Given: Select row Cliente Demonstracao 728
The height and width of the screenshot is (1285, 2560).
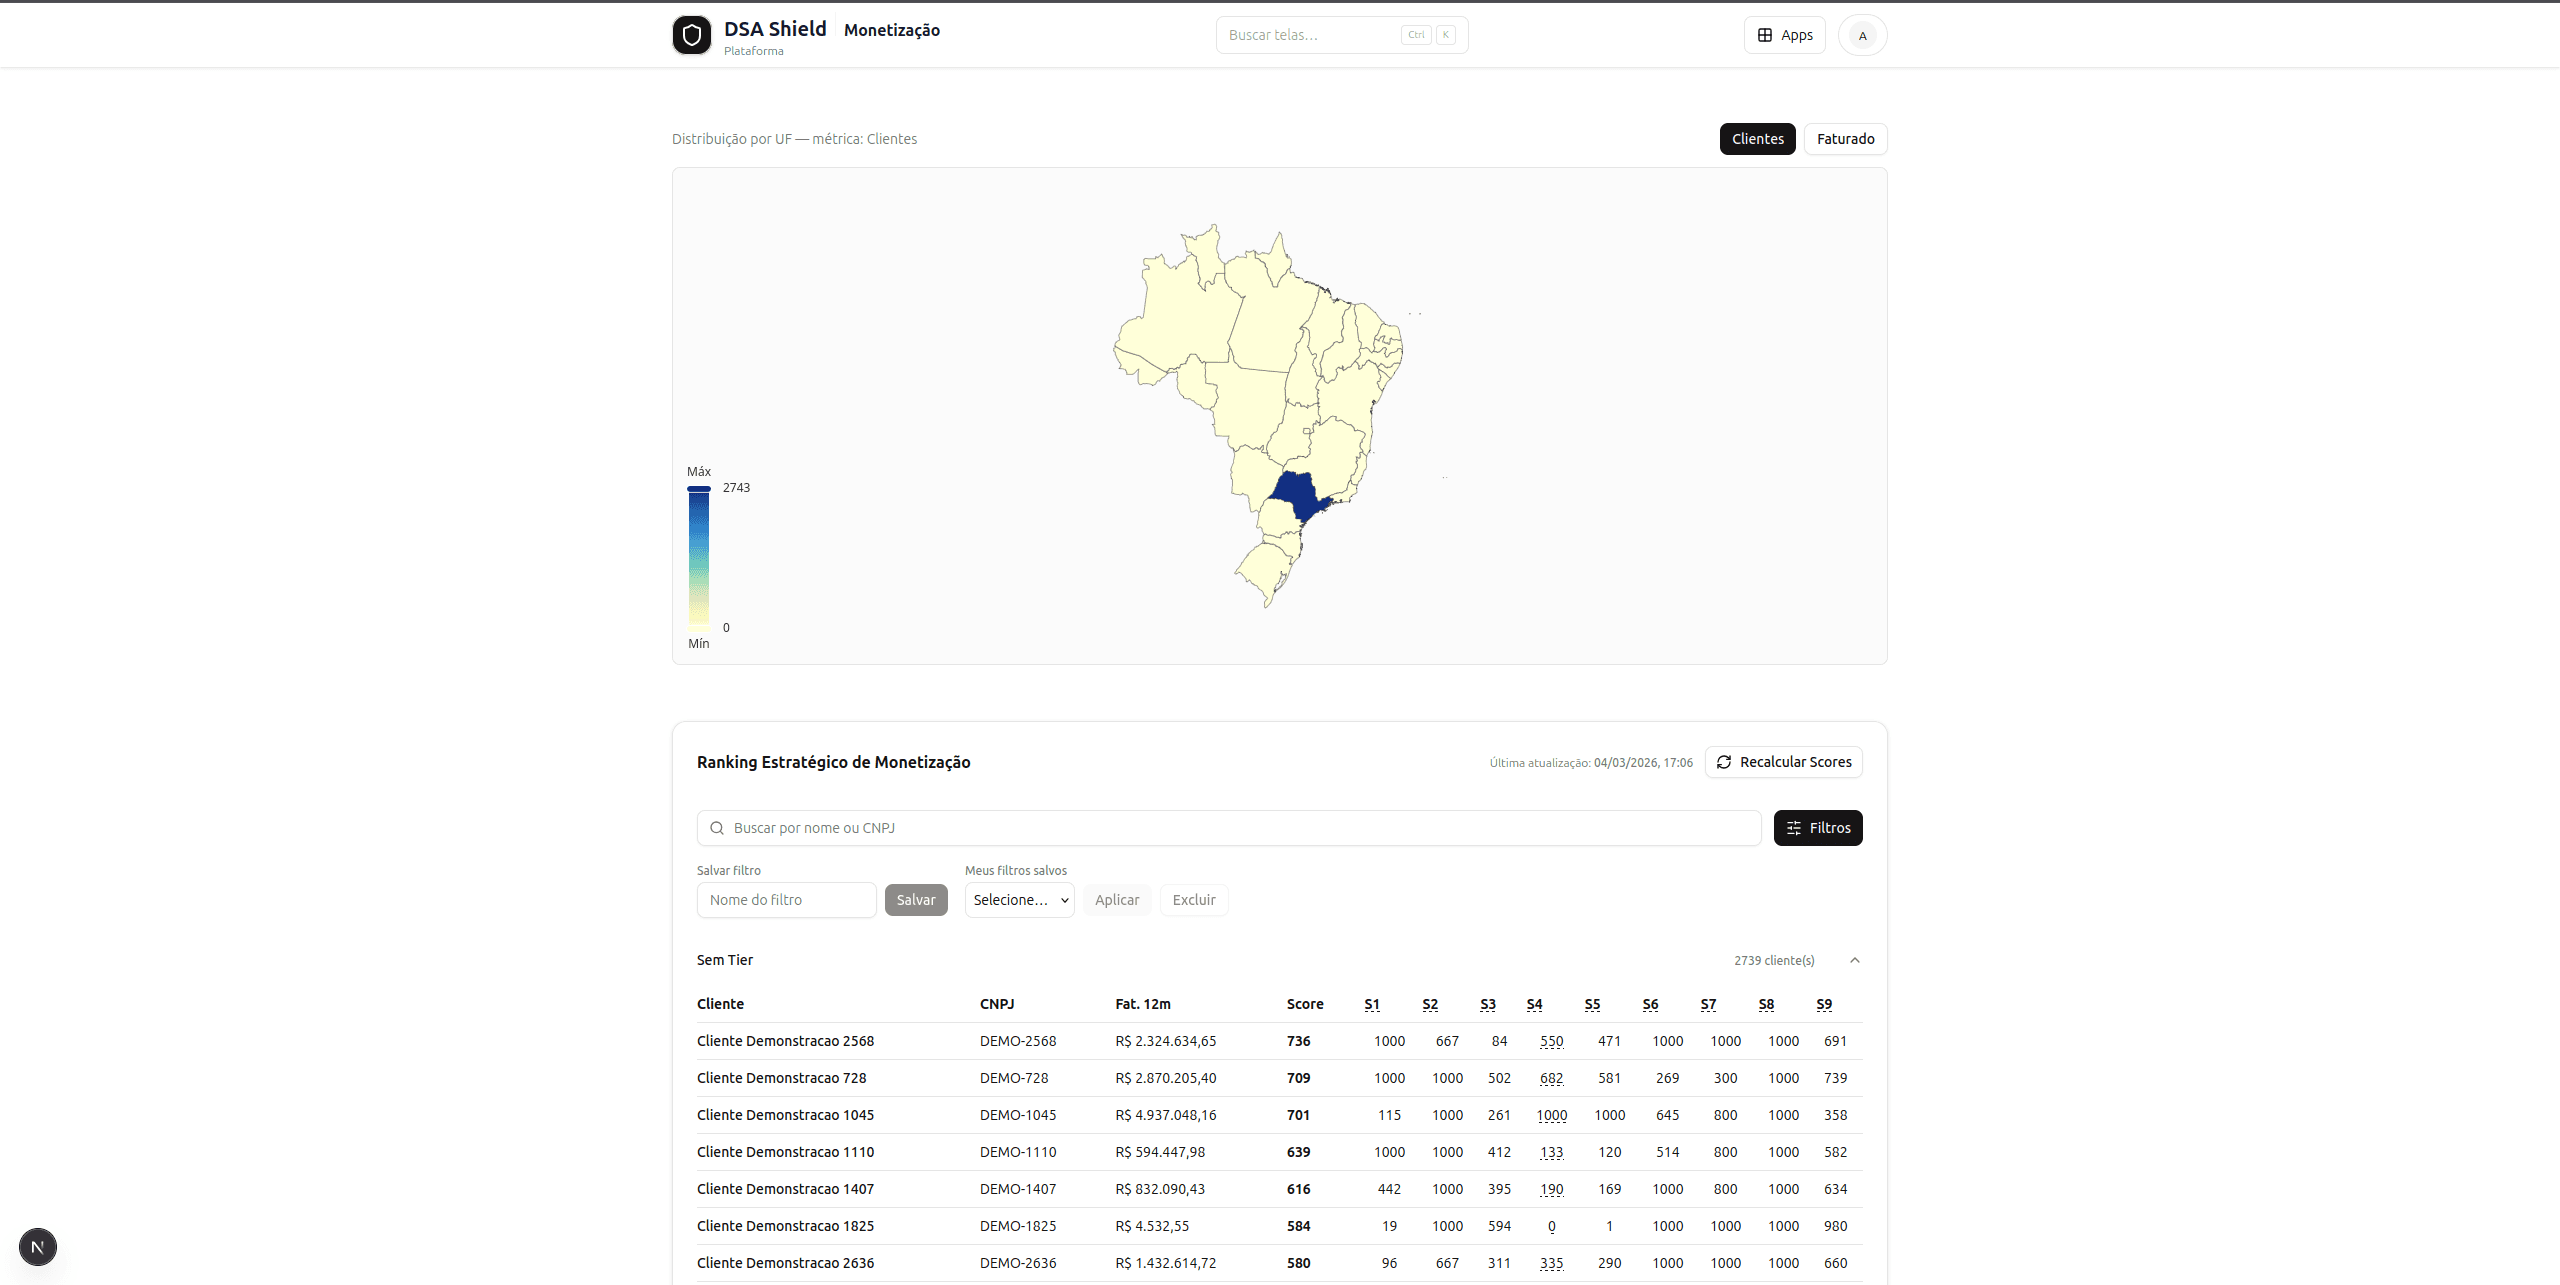Looking at the screenshot, I should [1280, 1078].
